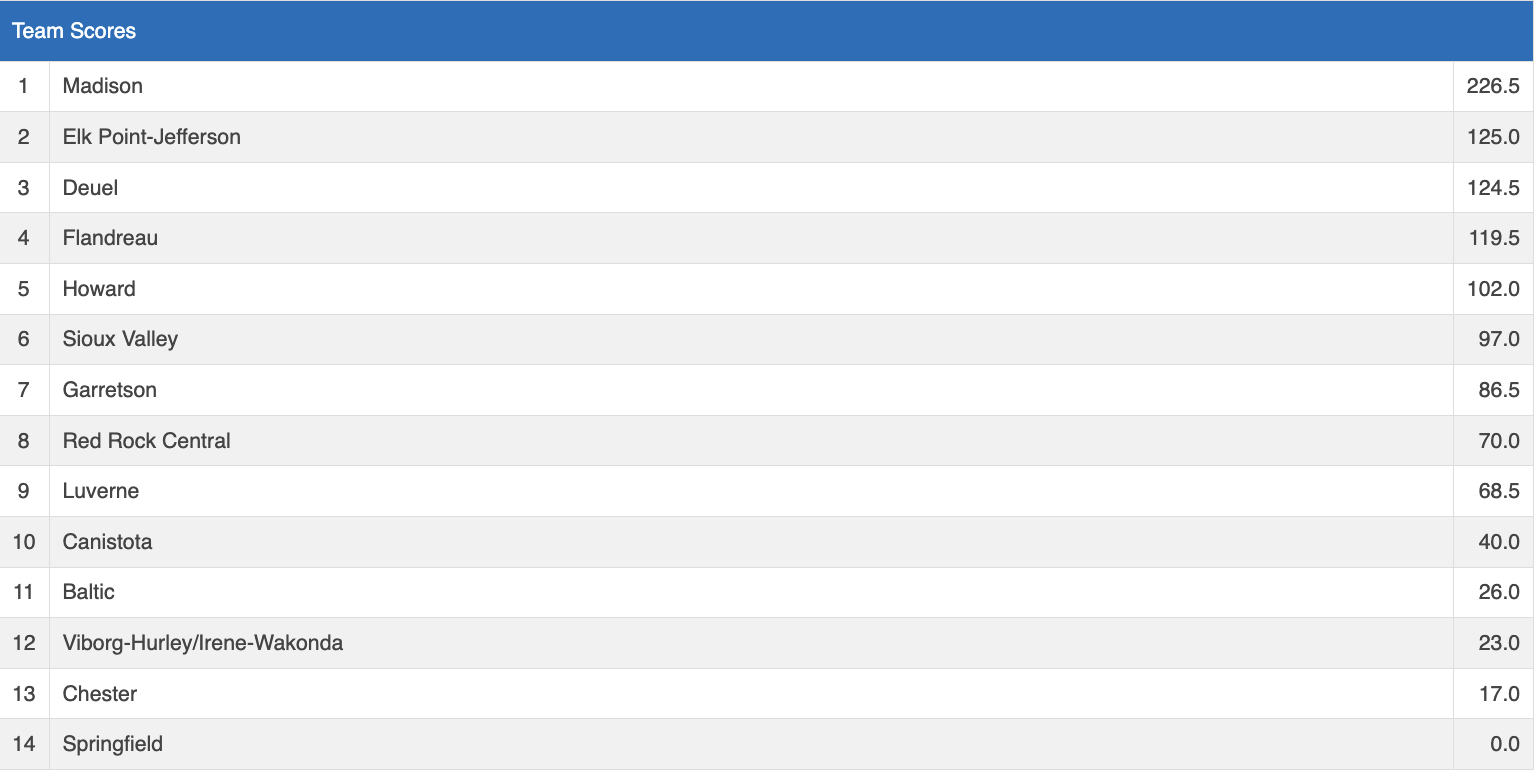Select the Baltic team row

coord(89,592)
